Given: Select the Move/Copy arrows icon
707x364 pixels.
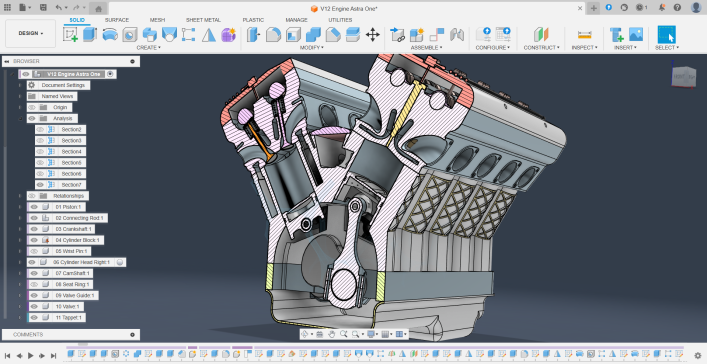Looking at the screenshot, I should (372, 34).
